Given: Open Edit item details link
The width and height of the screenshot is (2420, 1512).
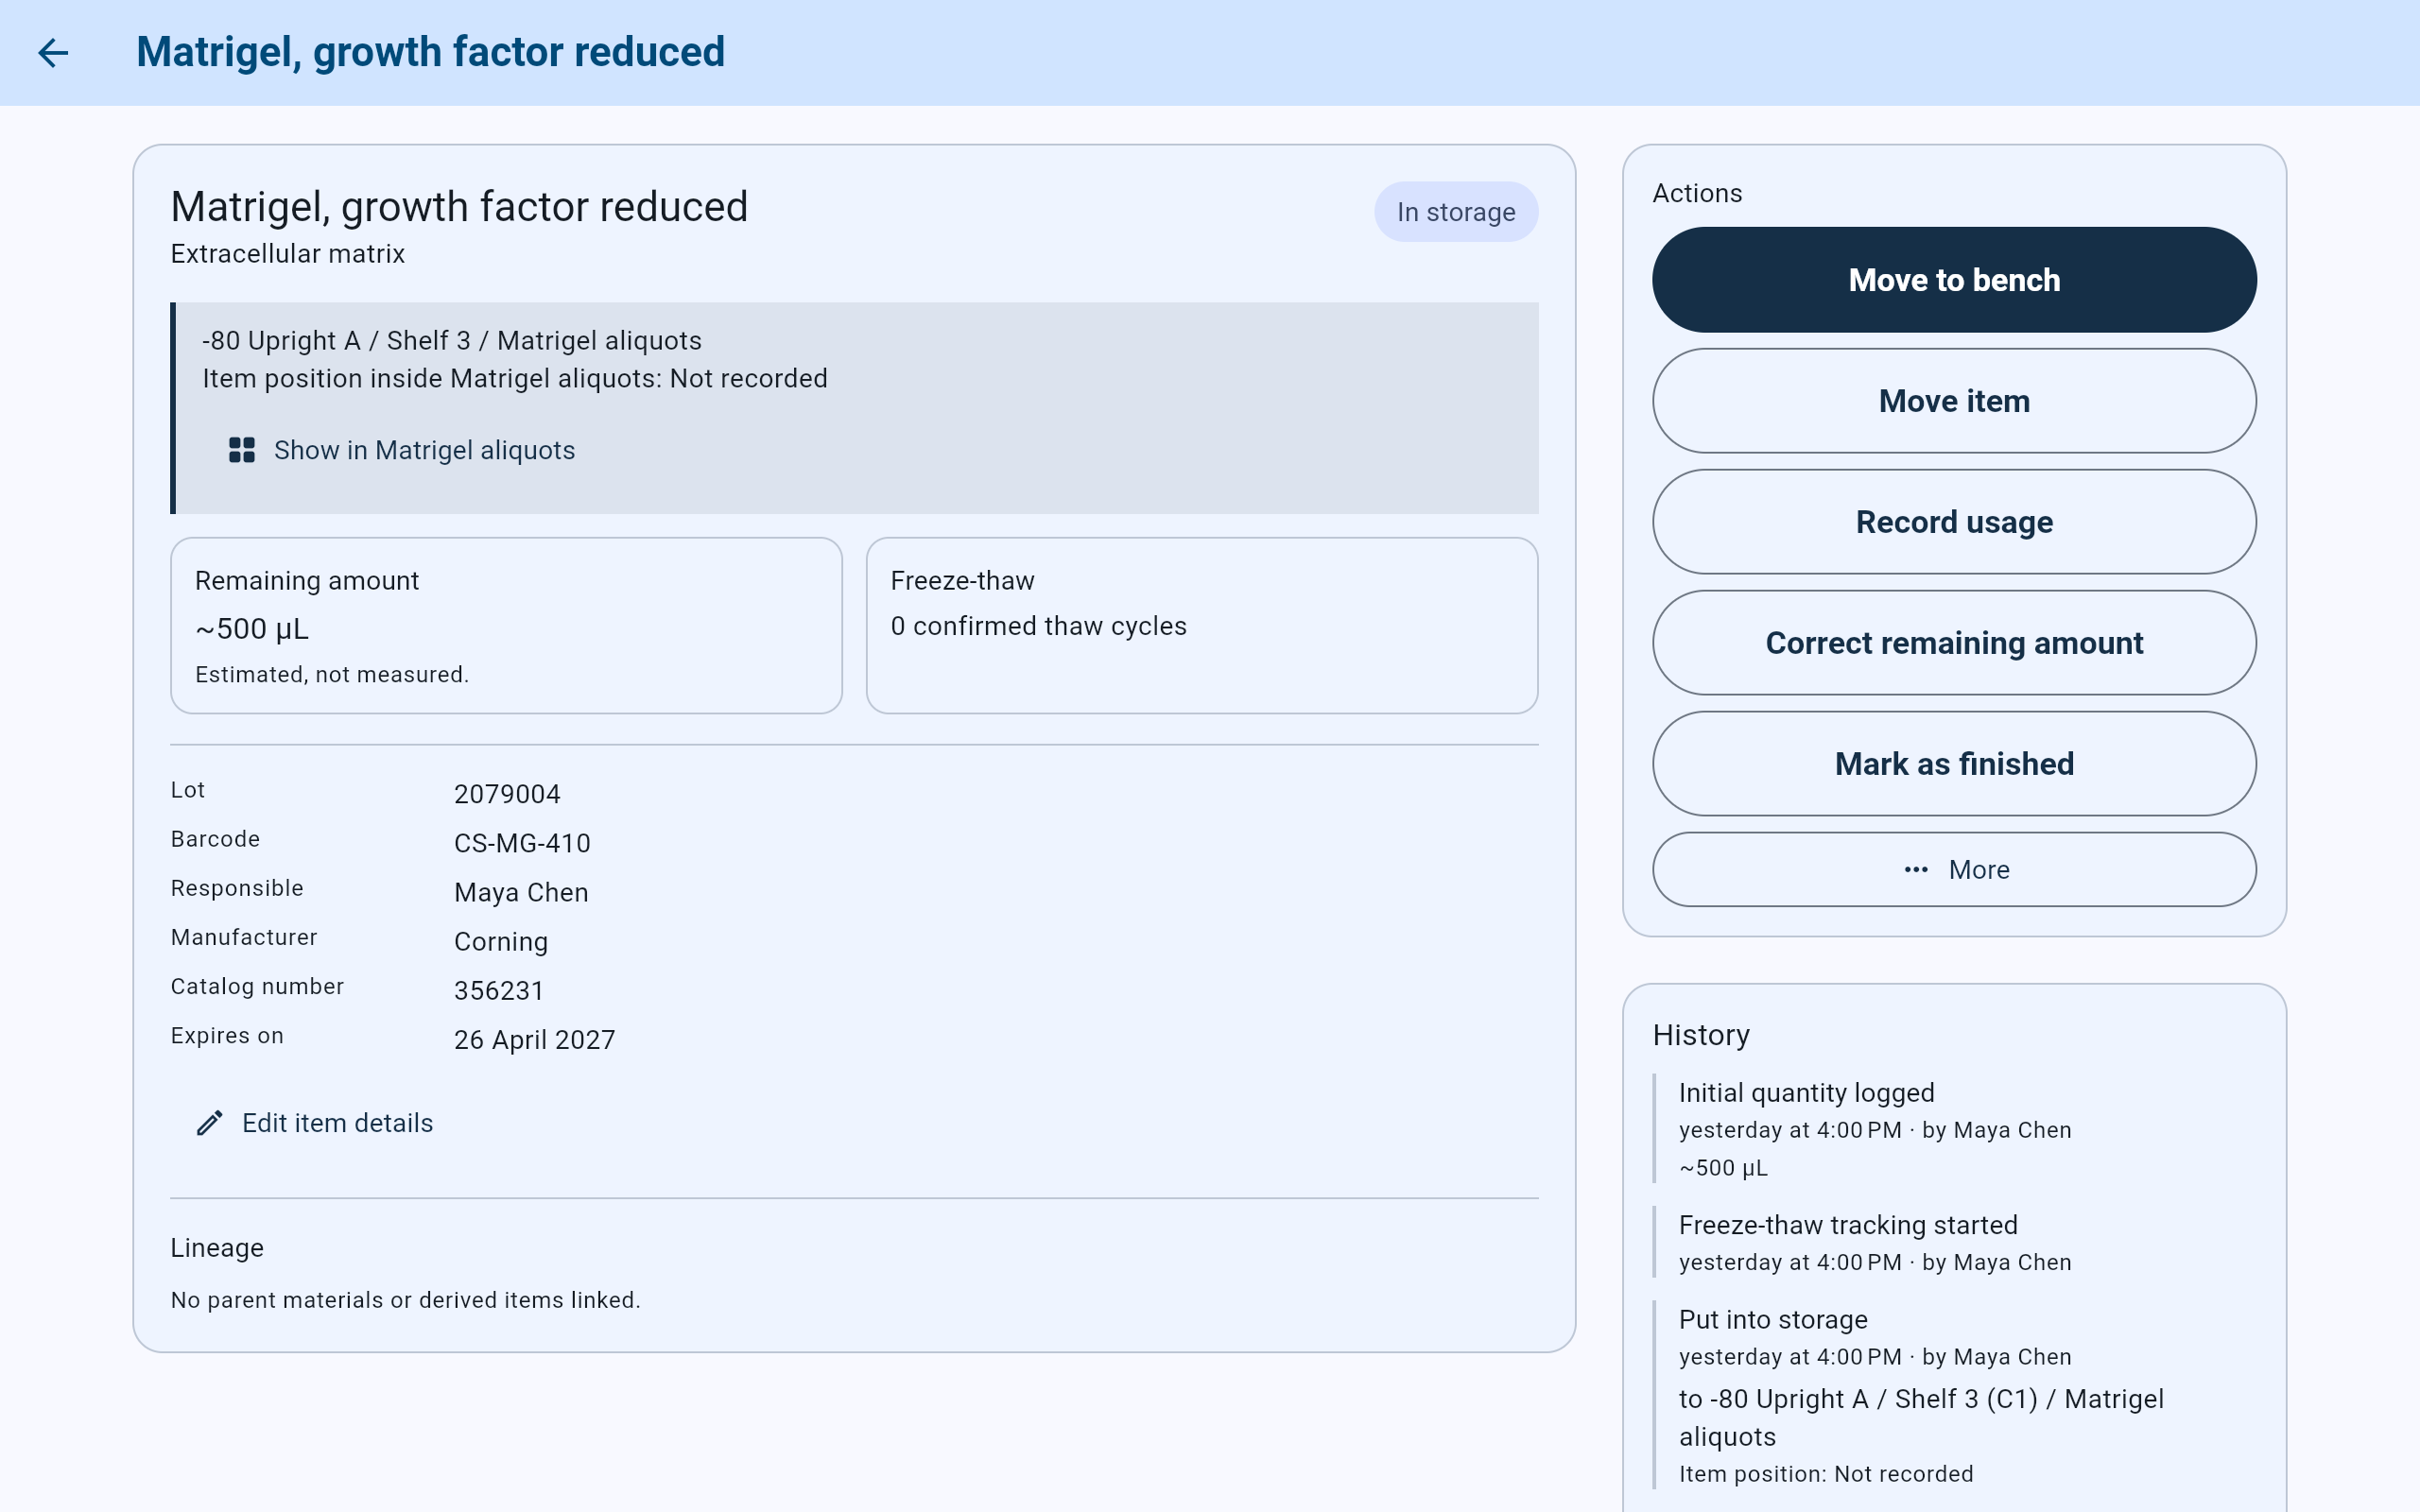Looking at the screenshot, I should 316,1123.
